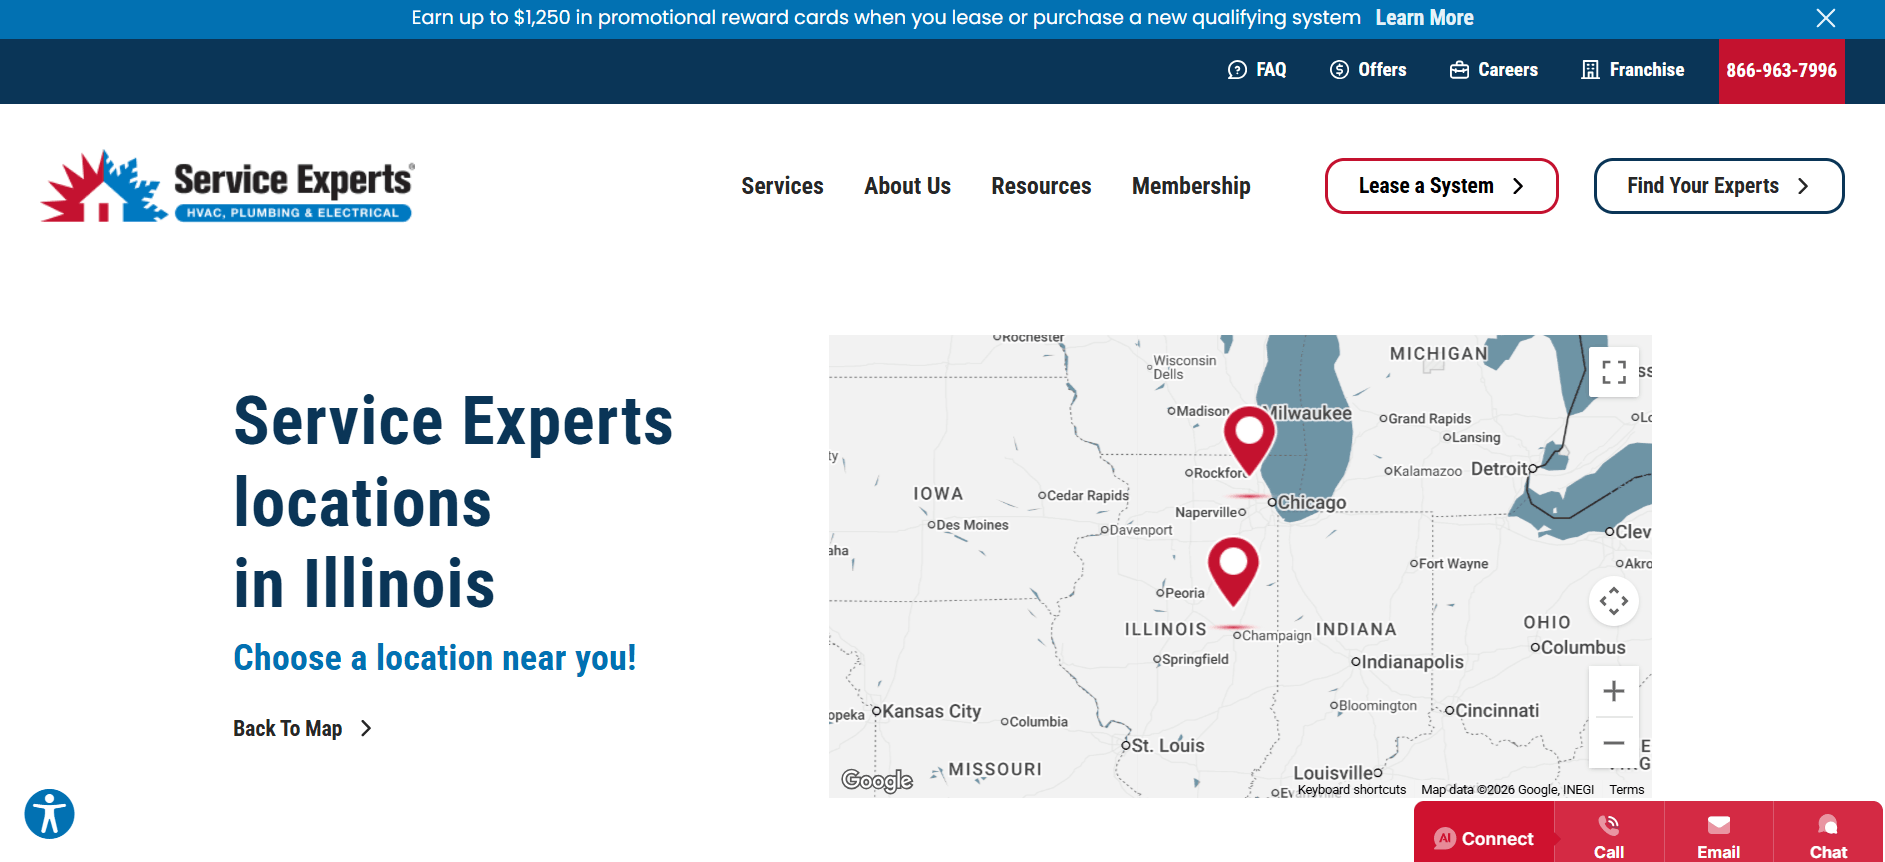Call the 866-963-7996 phone number button
This screenshot has height=862, width=1885.
1781,71
